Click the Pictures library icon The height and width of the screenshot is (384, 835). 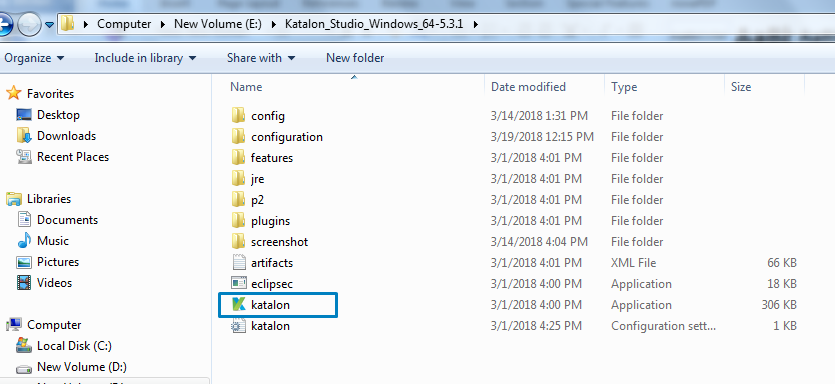tap(24, 262)
